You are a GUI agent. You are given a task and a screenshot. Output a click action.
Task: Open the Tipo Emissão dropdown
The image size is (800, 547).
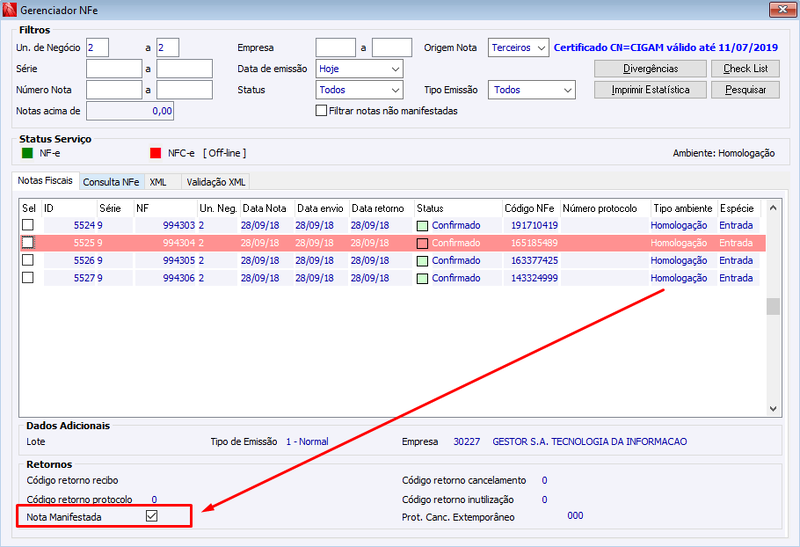coord(532,90)
